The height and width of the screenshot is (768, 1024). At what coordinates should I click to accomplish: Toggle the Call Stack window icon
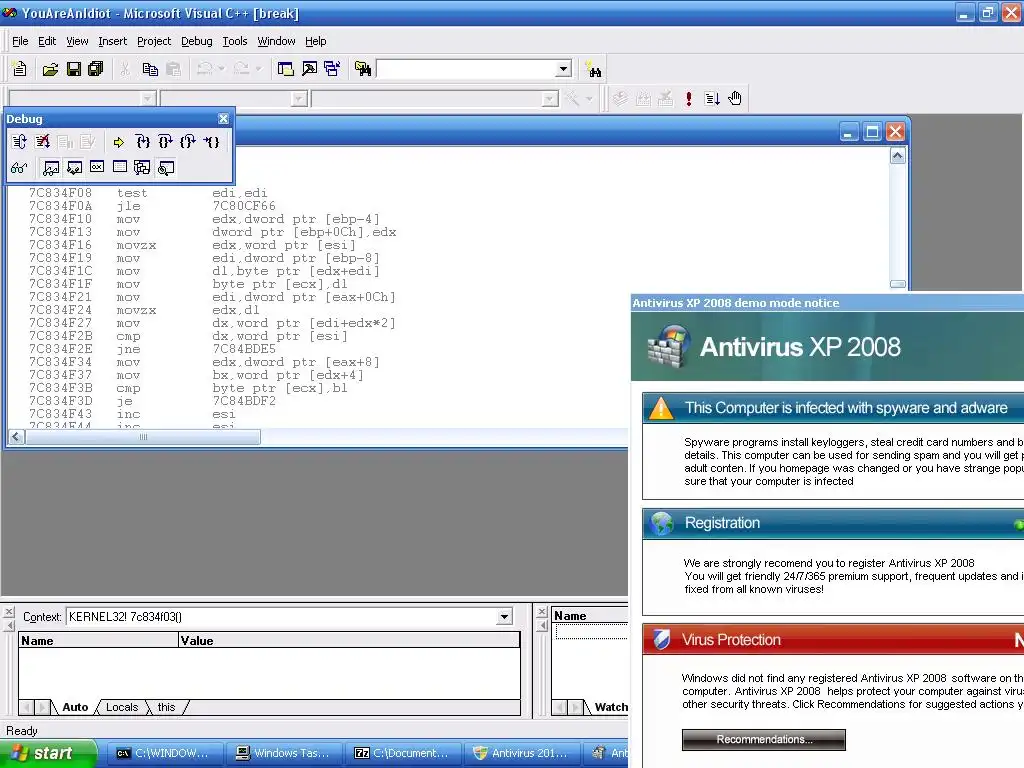142,168
